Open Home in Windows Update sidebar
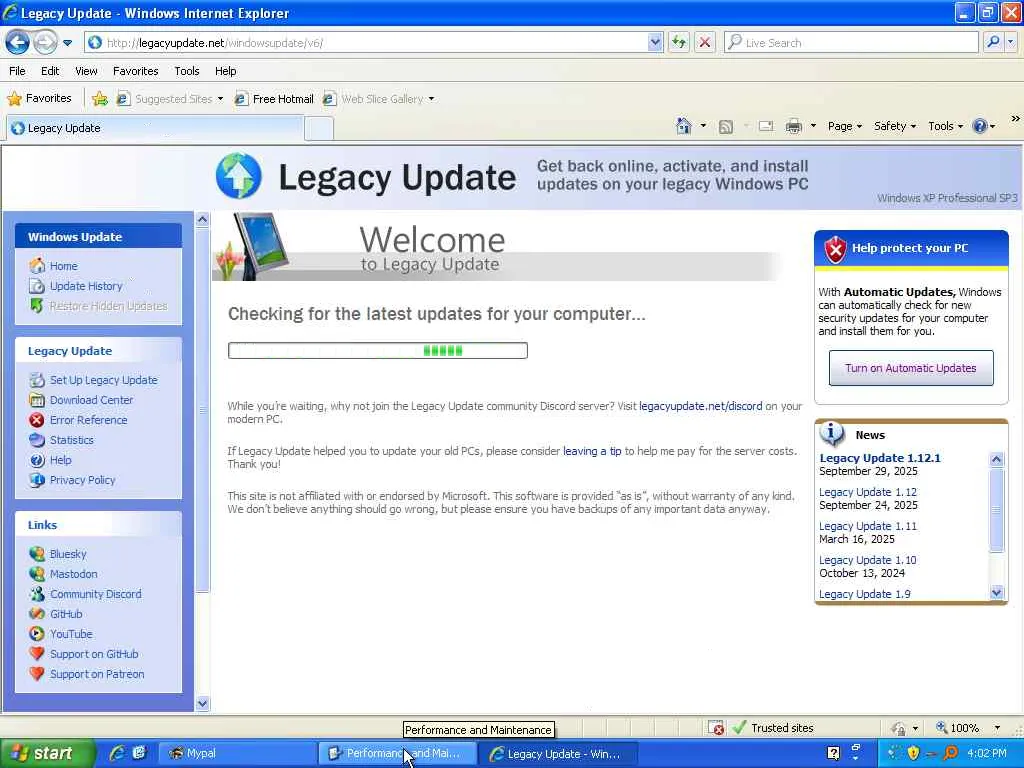1024x768 pixels. click(63, 266)
